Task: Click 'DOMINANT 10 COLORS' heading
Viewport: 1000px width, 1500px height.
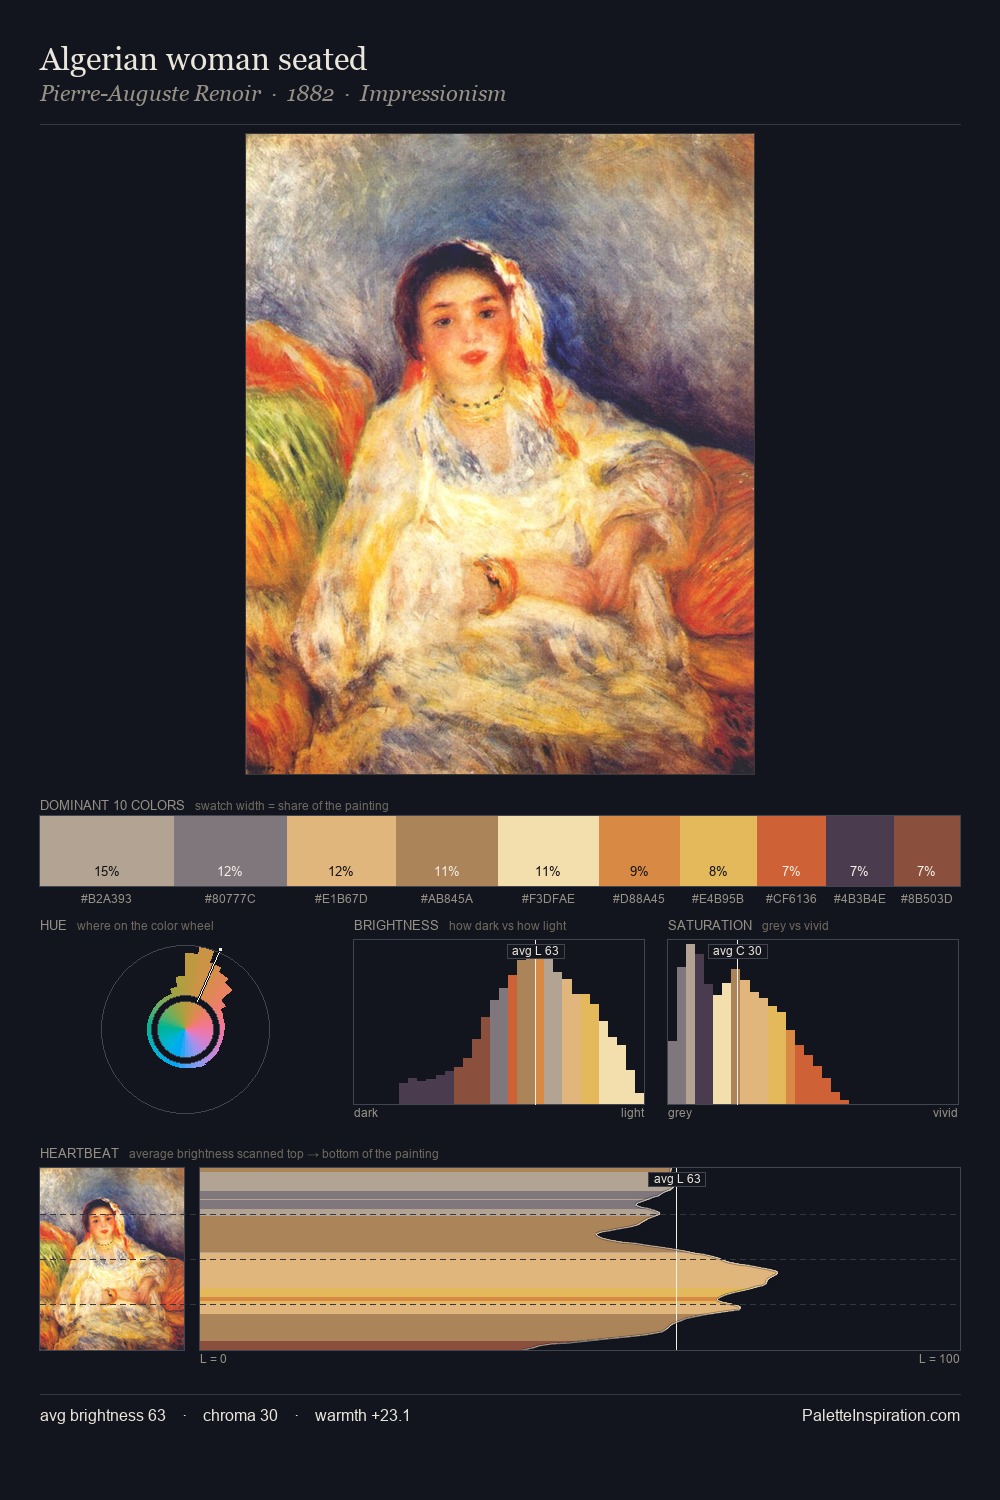Action: tap(112, 805)
